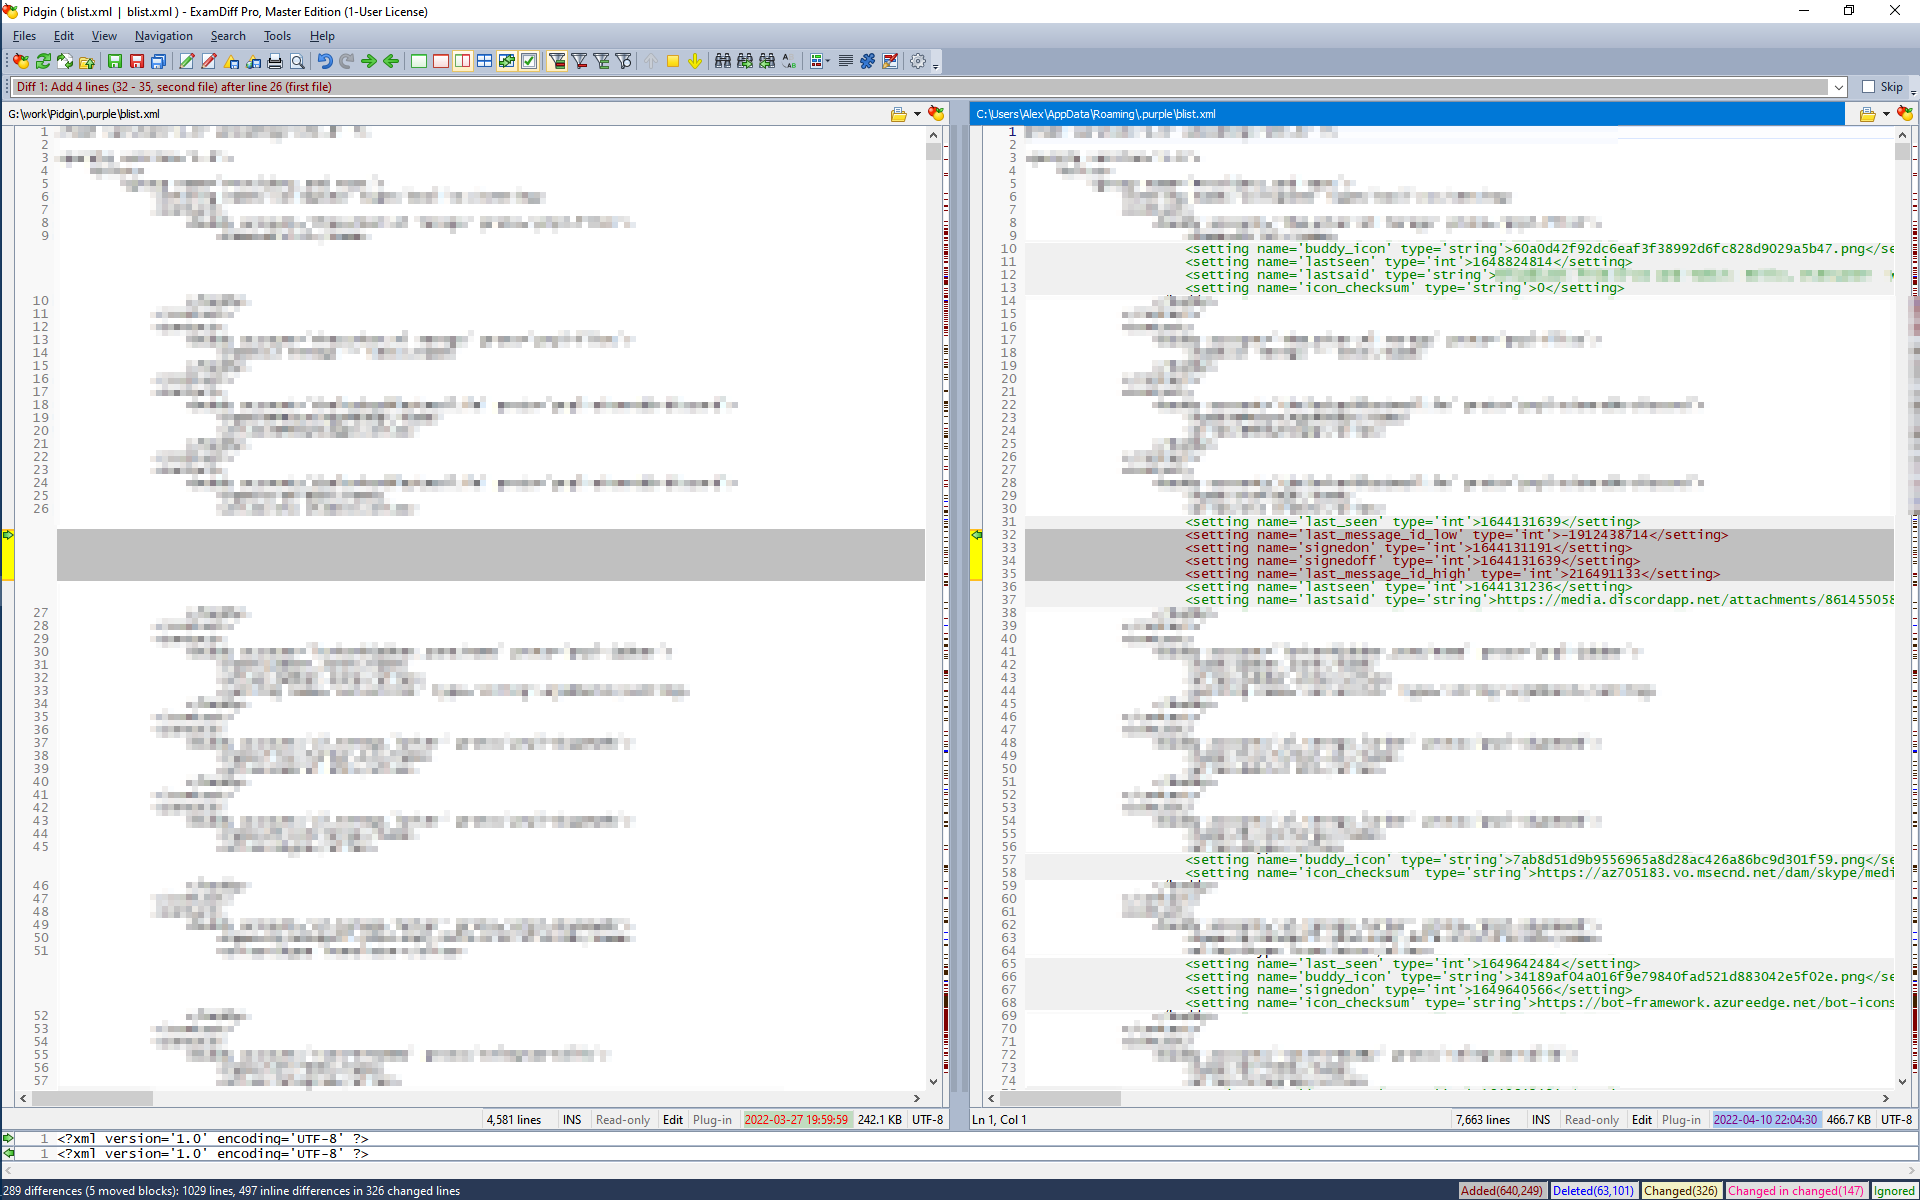Click Edit in right pane status bar
The height and width of the screenshot is (1200, 1920).
pos(1642,1120)
